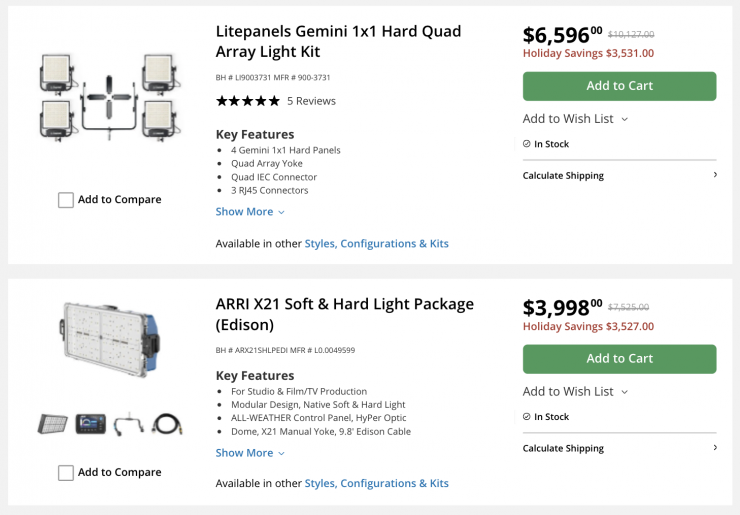This screenshot has width=740, height=515.
Task: Open Add to Wish List dropdown for Litepanels
Action: click(575, 119)
